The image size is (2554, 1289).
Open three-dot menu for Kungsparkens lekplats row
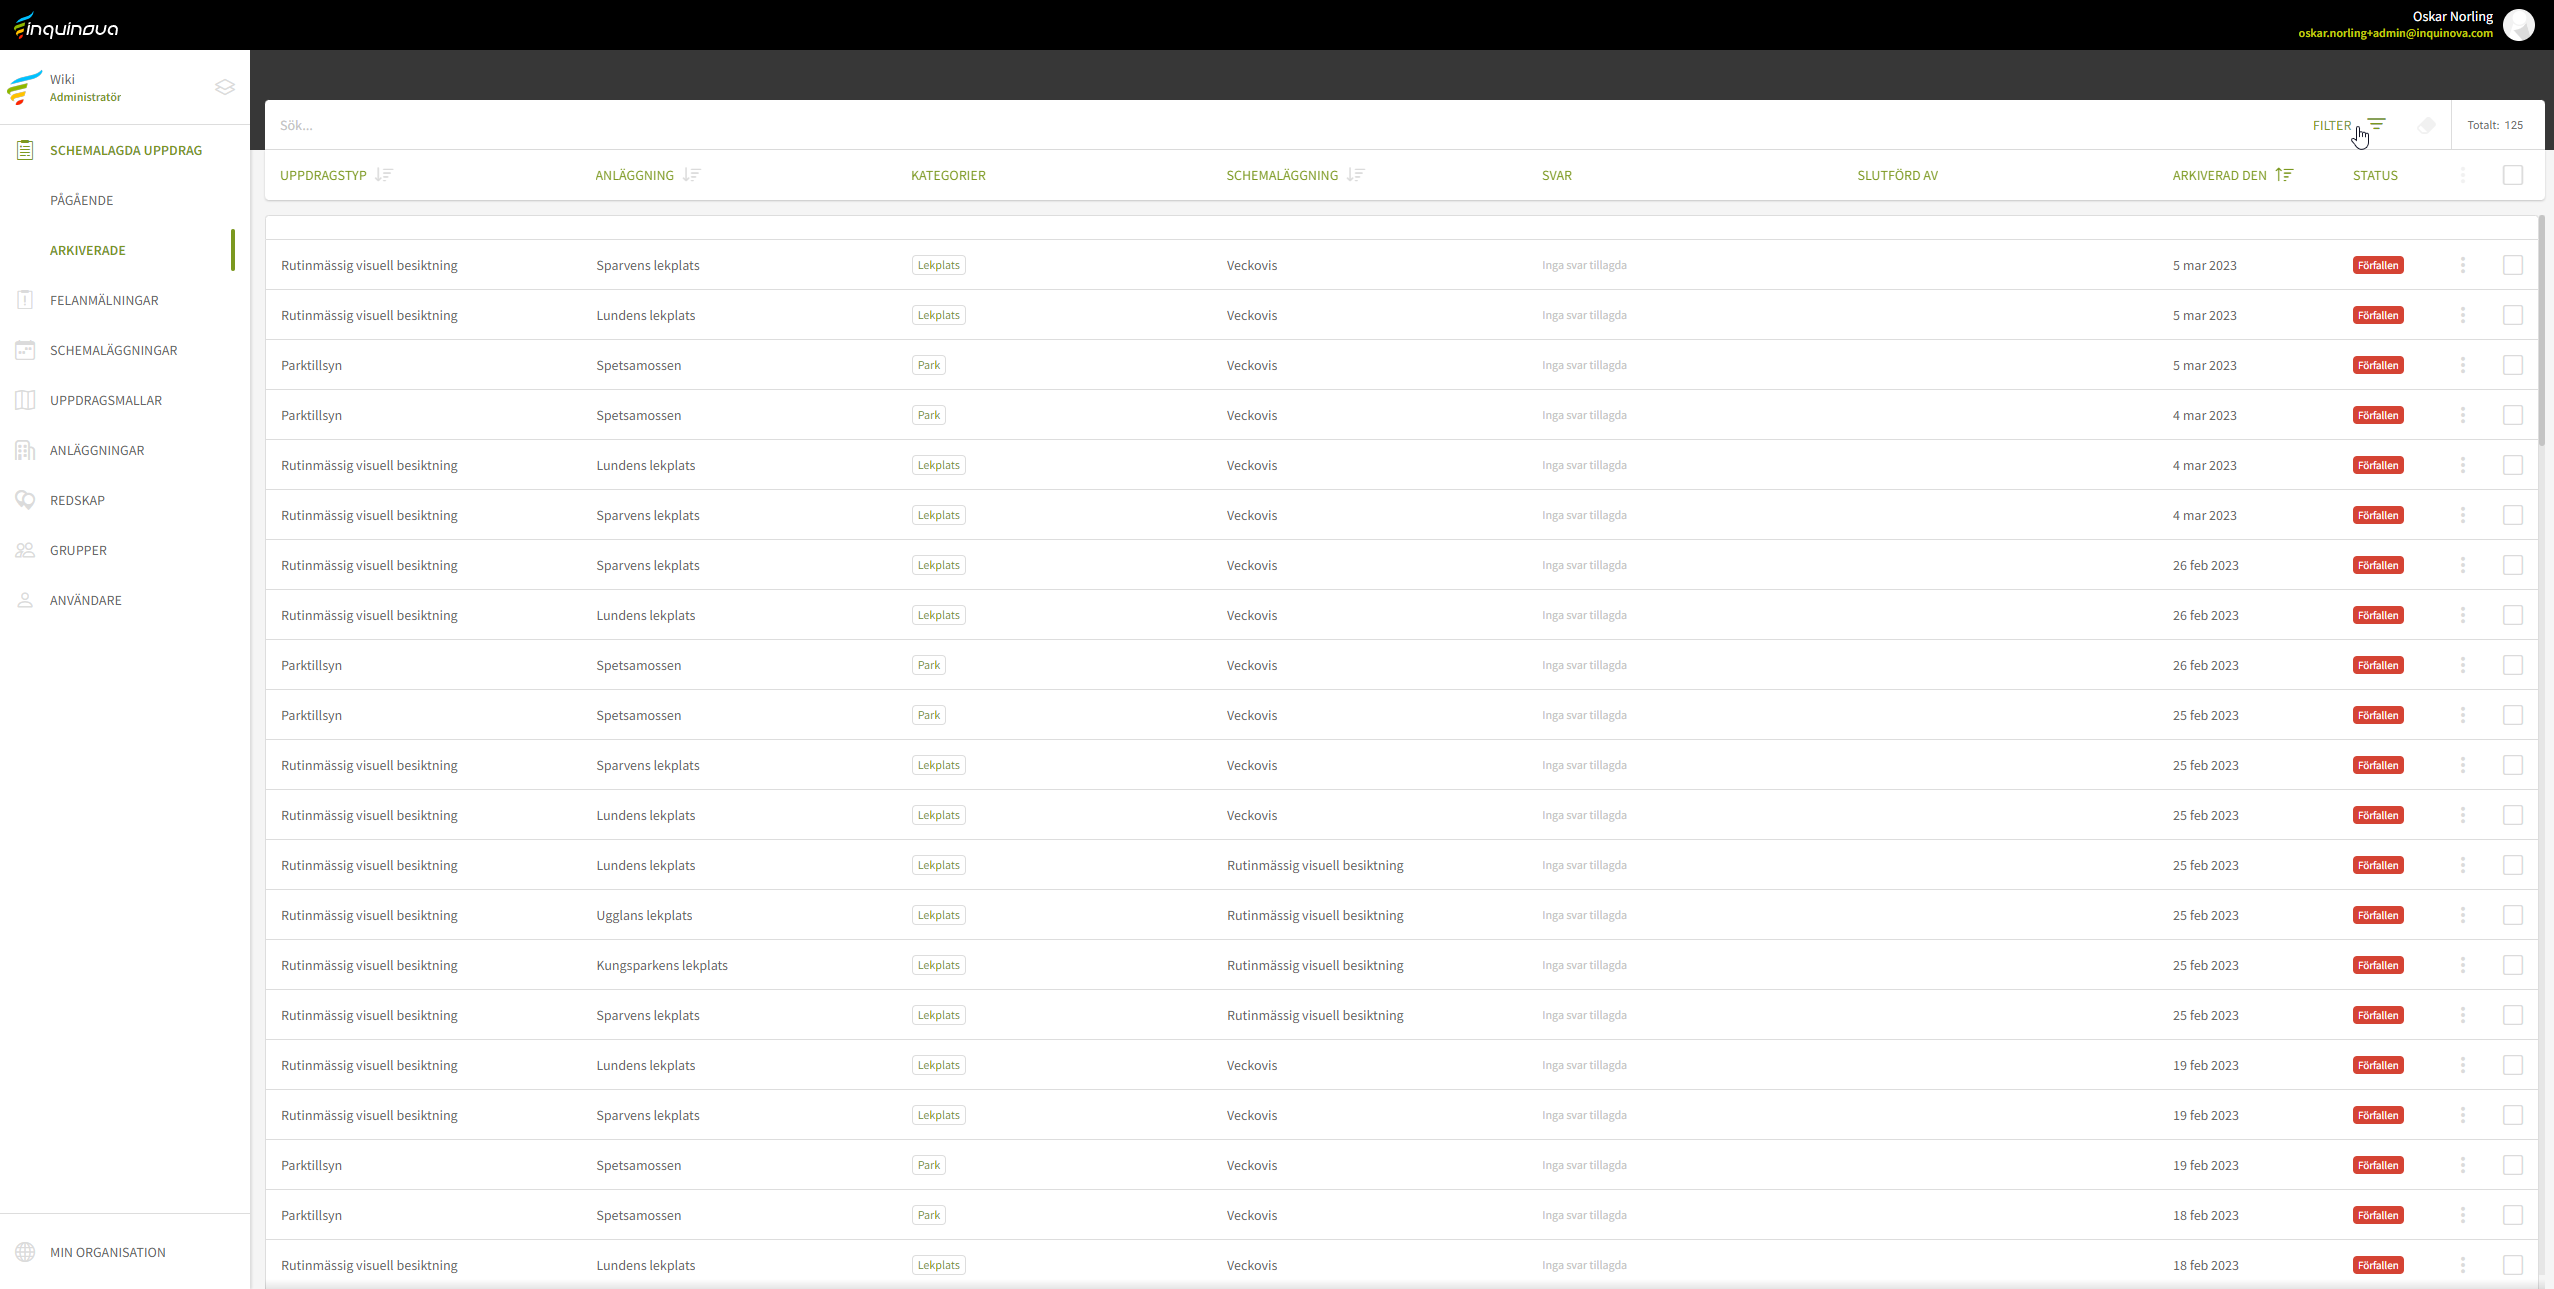coord(2462,965)
